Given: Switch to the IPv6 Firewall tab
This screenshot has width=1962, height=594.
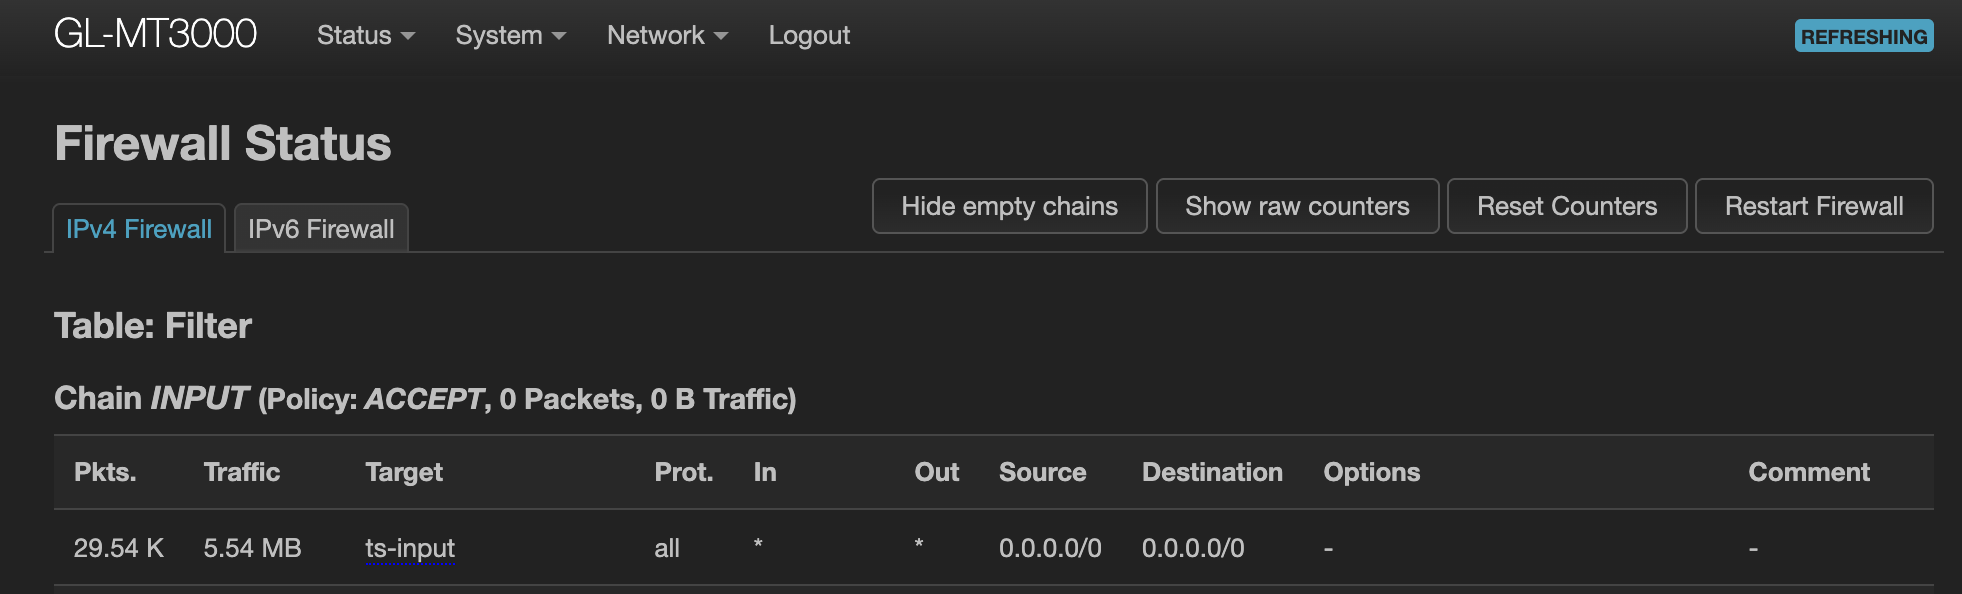Looking at the screenshot, I should 321,229.
